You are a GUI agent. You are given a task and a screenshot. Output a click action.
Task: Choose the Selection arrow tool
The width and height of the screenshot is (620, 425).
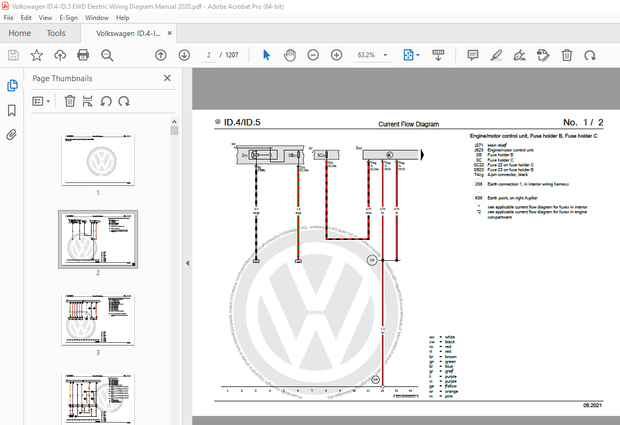pyautogui.click(x=267, y=55)
